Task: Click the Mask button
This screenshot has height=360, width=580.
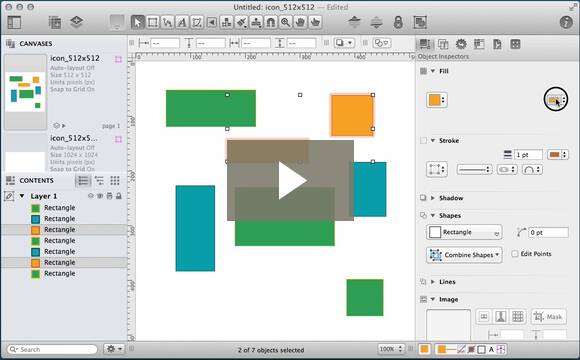Action: (549, 317)
